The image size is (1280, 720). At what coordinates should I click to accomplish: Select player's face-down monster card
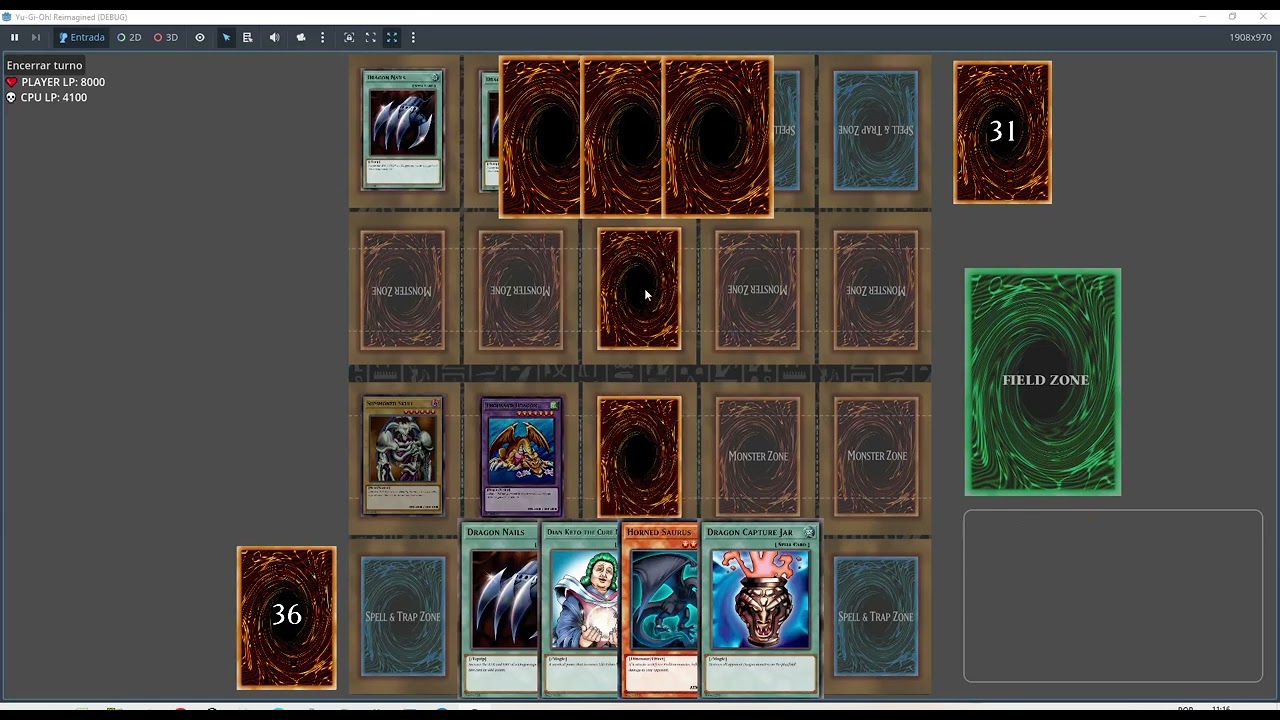[639, 457]
